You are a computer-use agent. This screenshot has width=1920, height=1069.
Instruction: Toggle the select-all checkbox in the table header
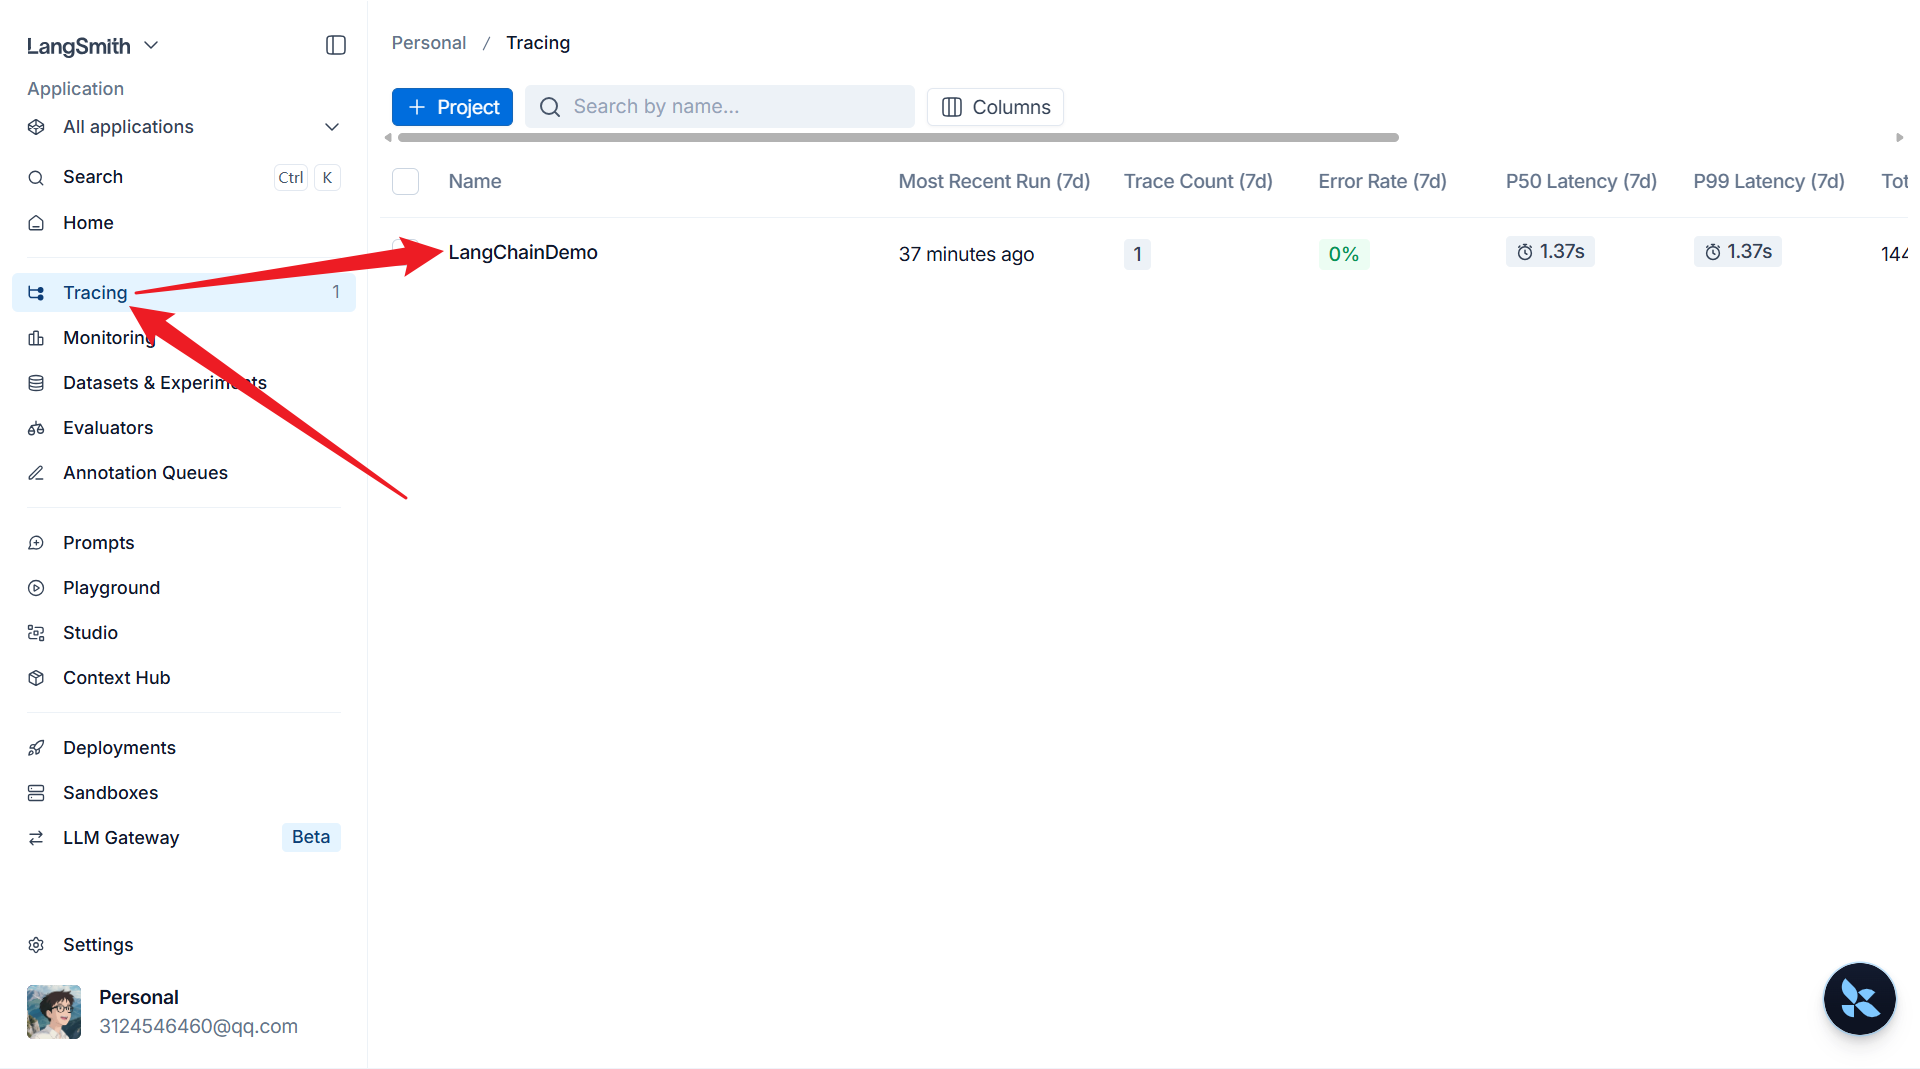click(405, 182)
